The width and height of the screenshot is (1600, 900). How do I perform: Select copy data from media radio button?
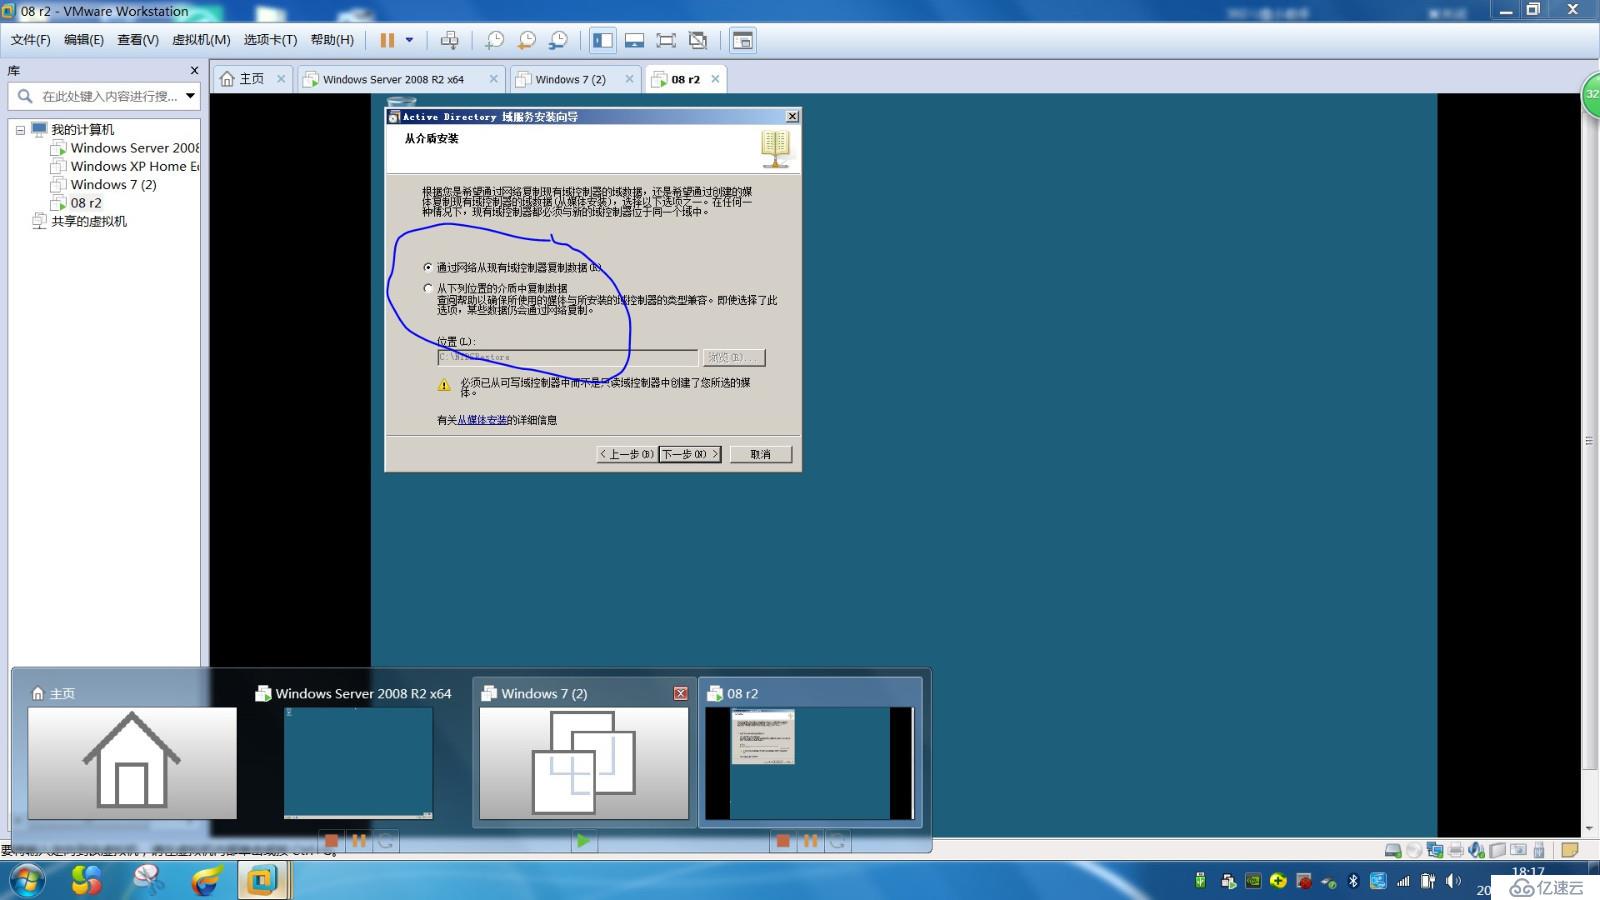428,288
